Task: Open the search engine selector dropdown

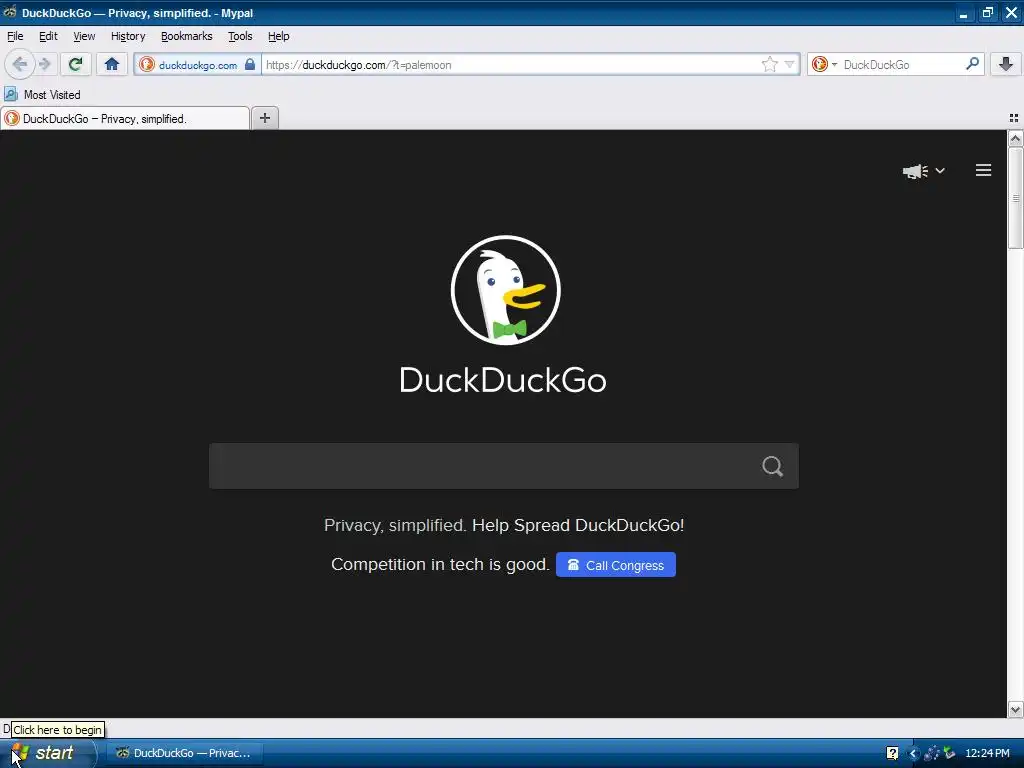Action: tap(825, 64)
